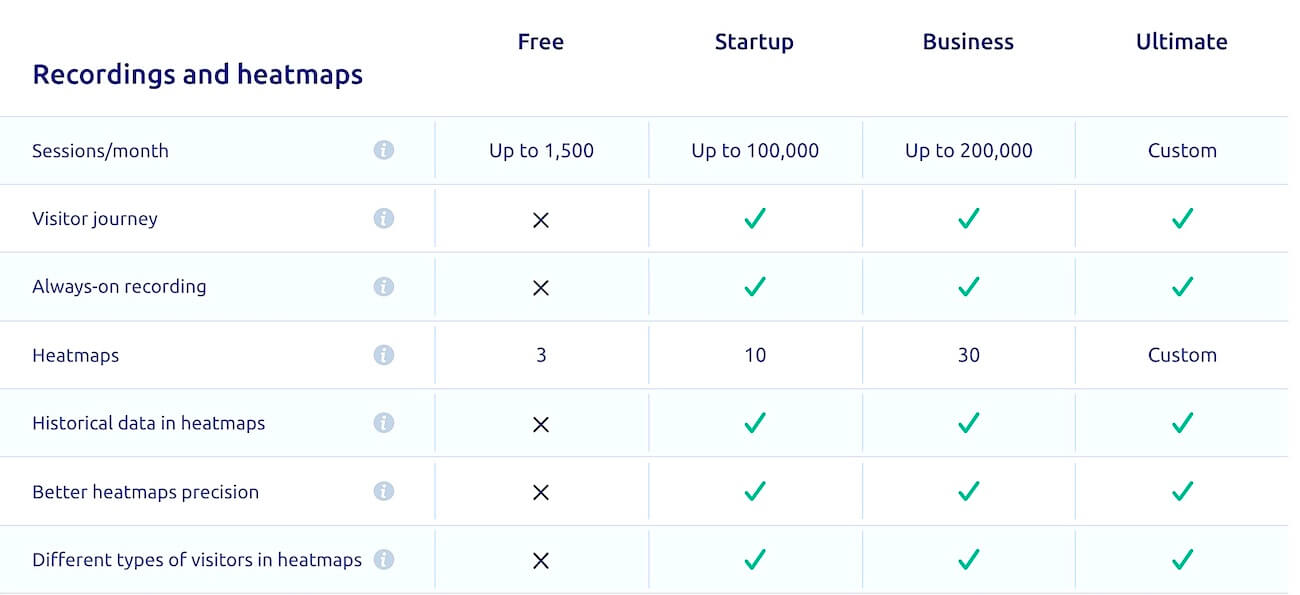
Task: Click the Up to 100,000 sessions cell
Action: pos(755,151)
